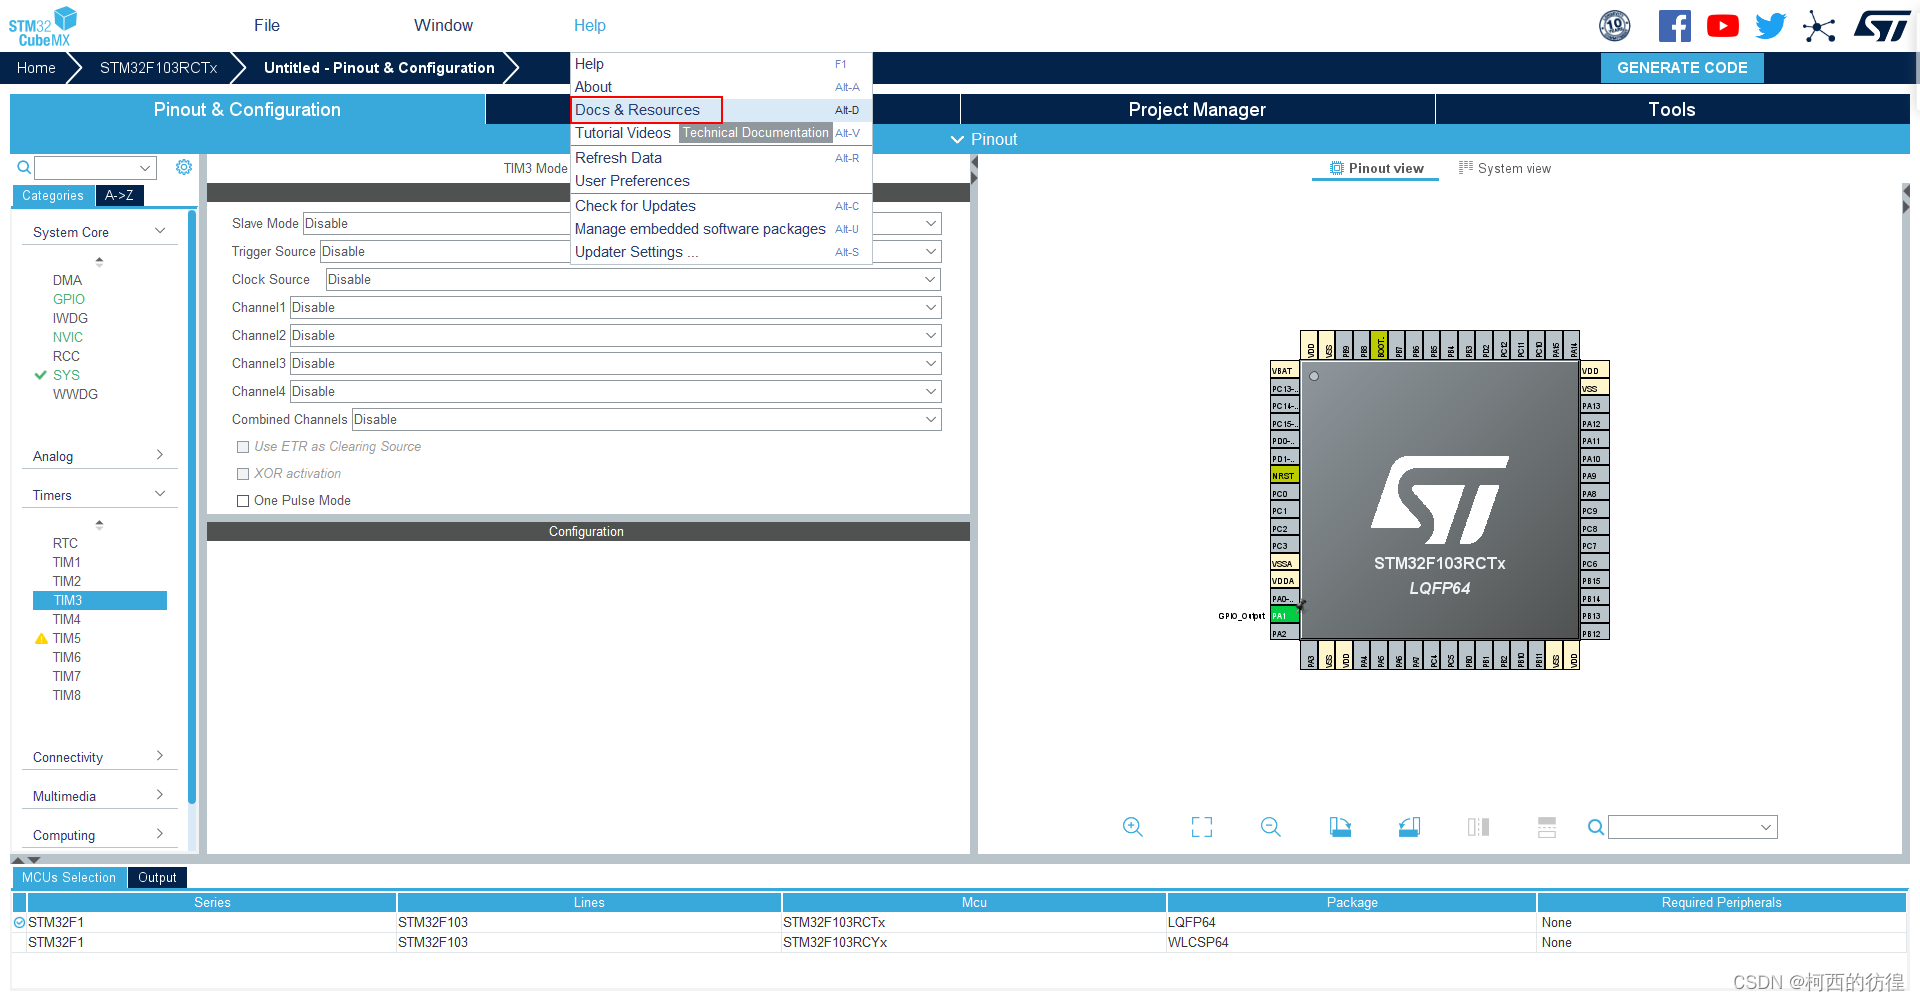
Task: Select GPIO in System Core list
Action: [69, 299]
